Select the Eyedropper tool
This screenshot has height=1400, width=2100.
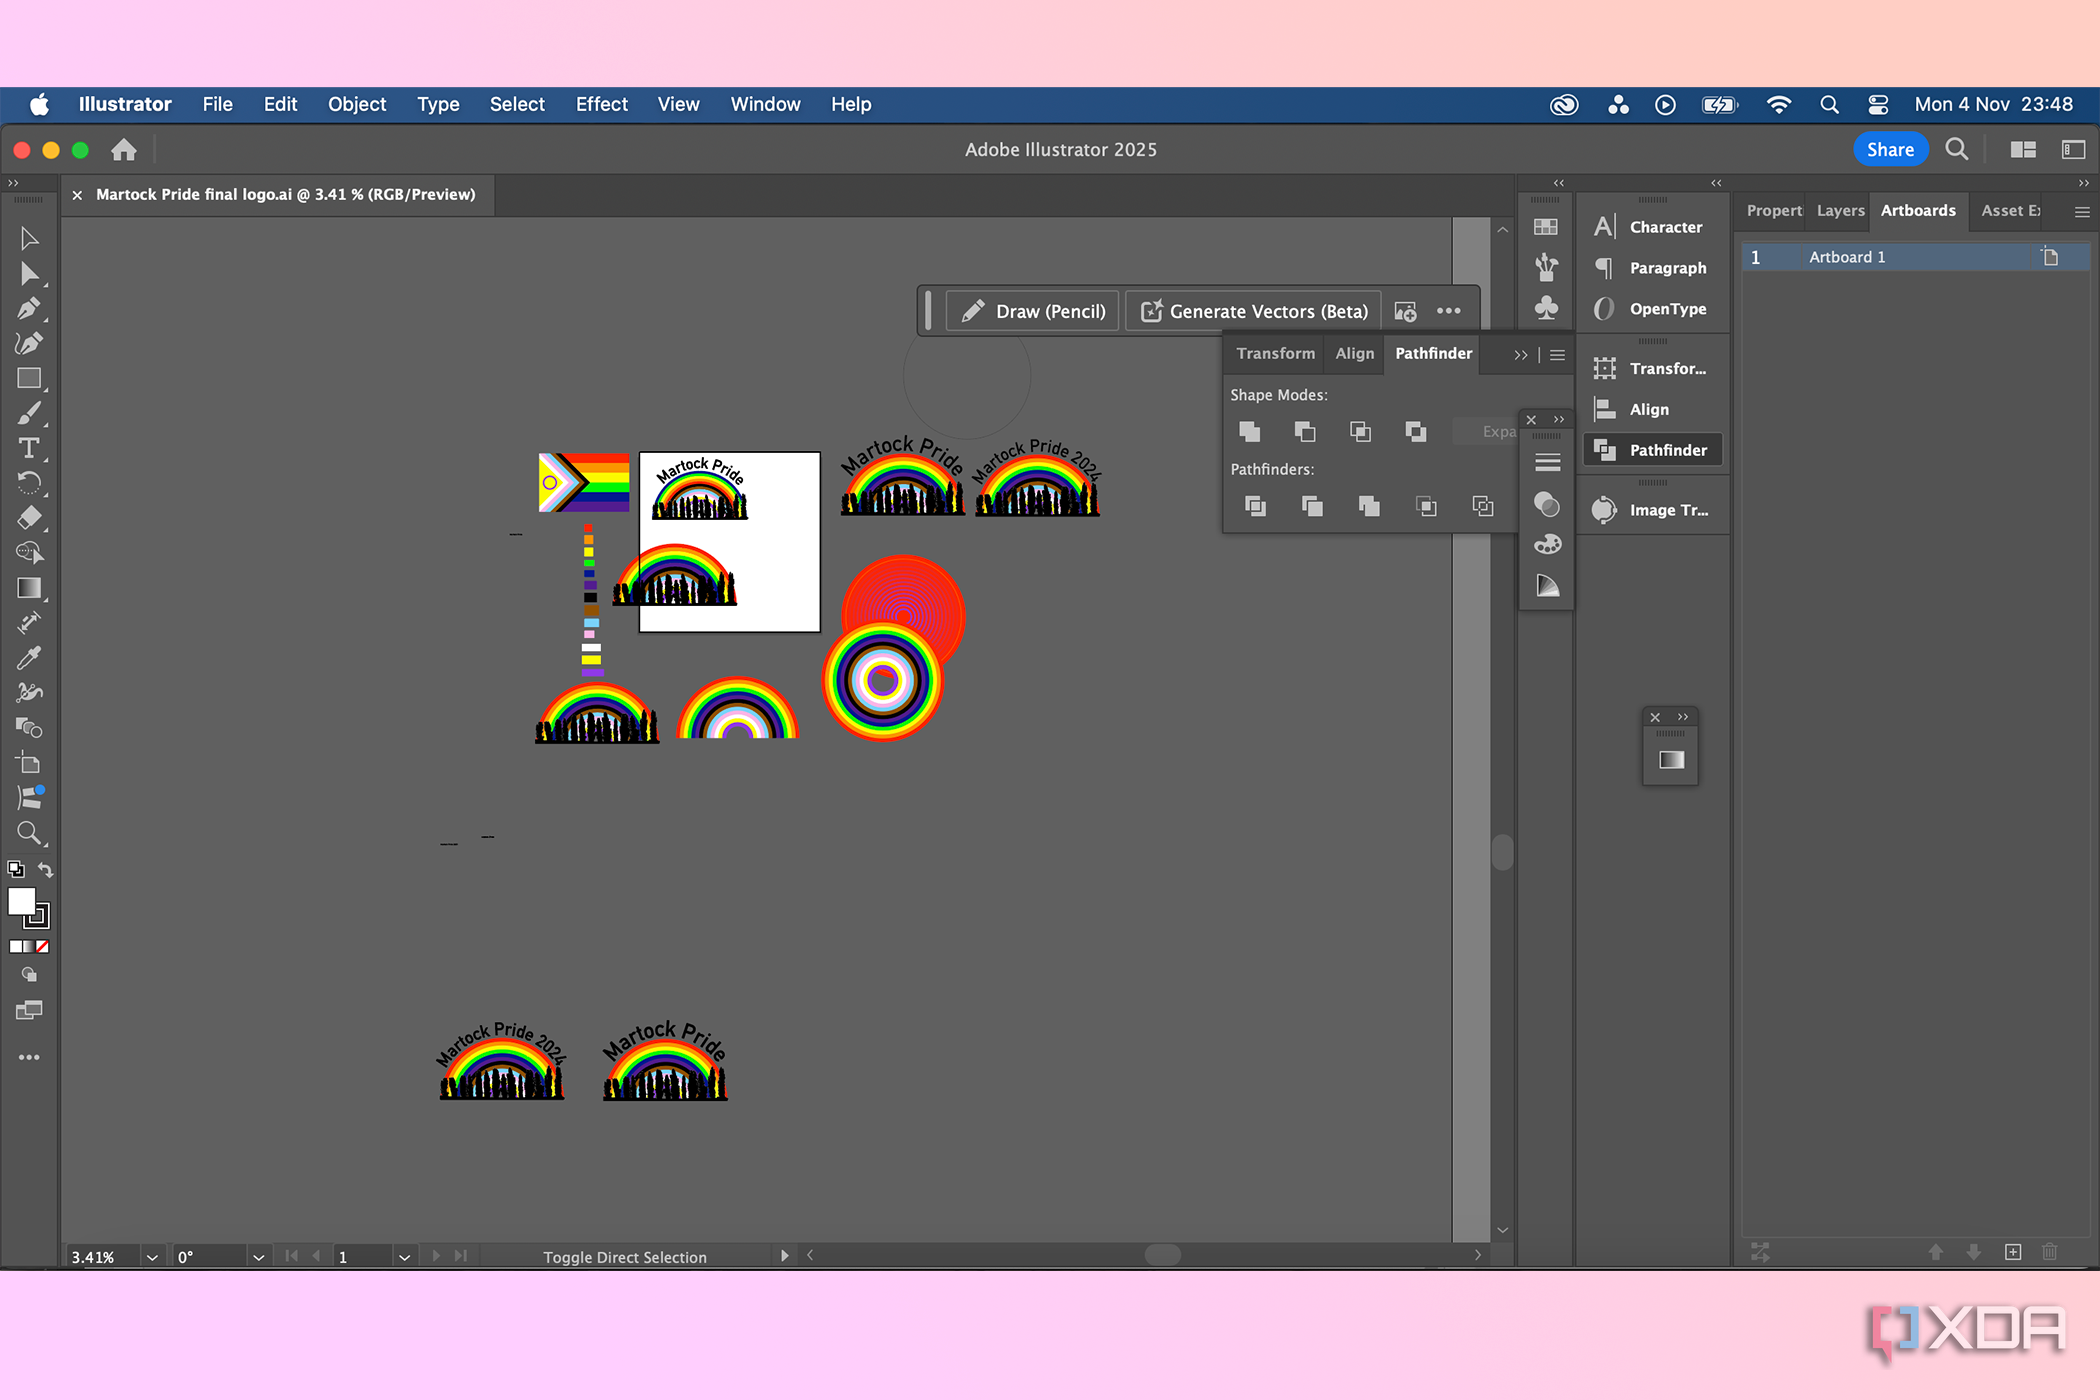[29, 657]
